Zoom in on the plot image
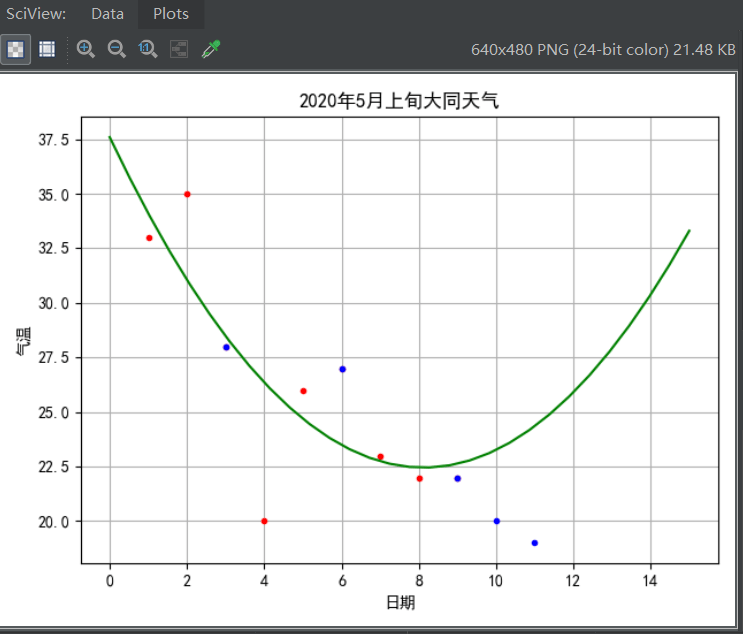 pos(86,49)
